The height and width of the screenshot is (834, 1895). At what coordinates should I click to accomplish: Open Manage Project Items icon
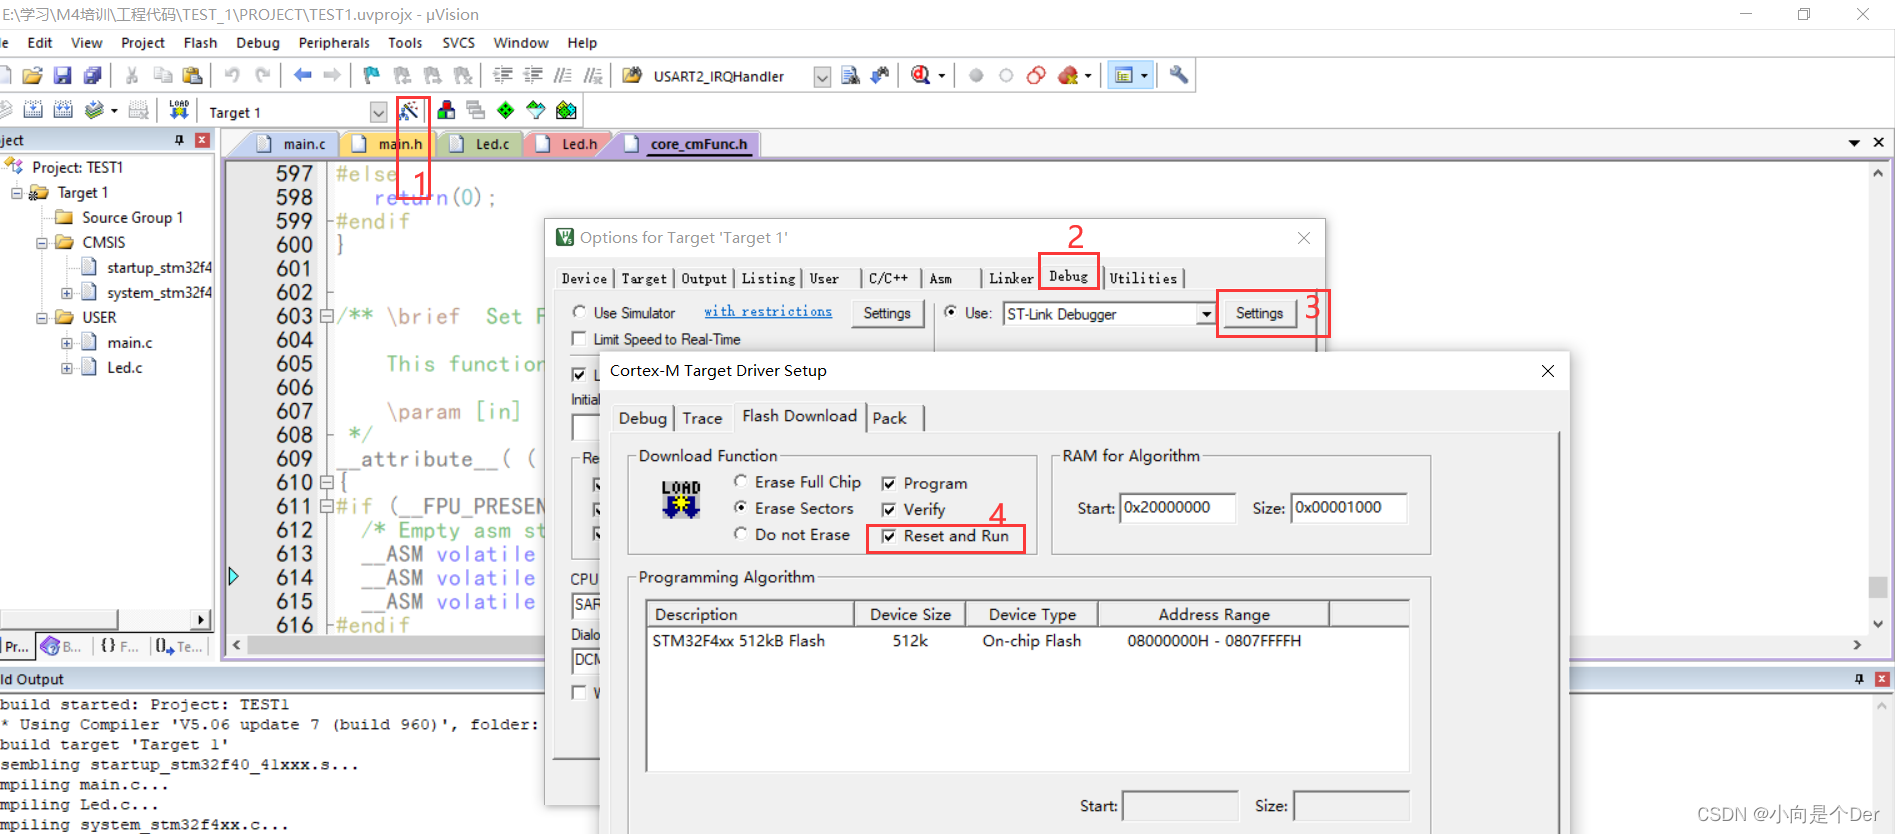click(x=446, y=111)
